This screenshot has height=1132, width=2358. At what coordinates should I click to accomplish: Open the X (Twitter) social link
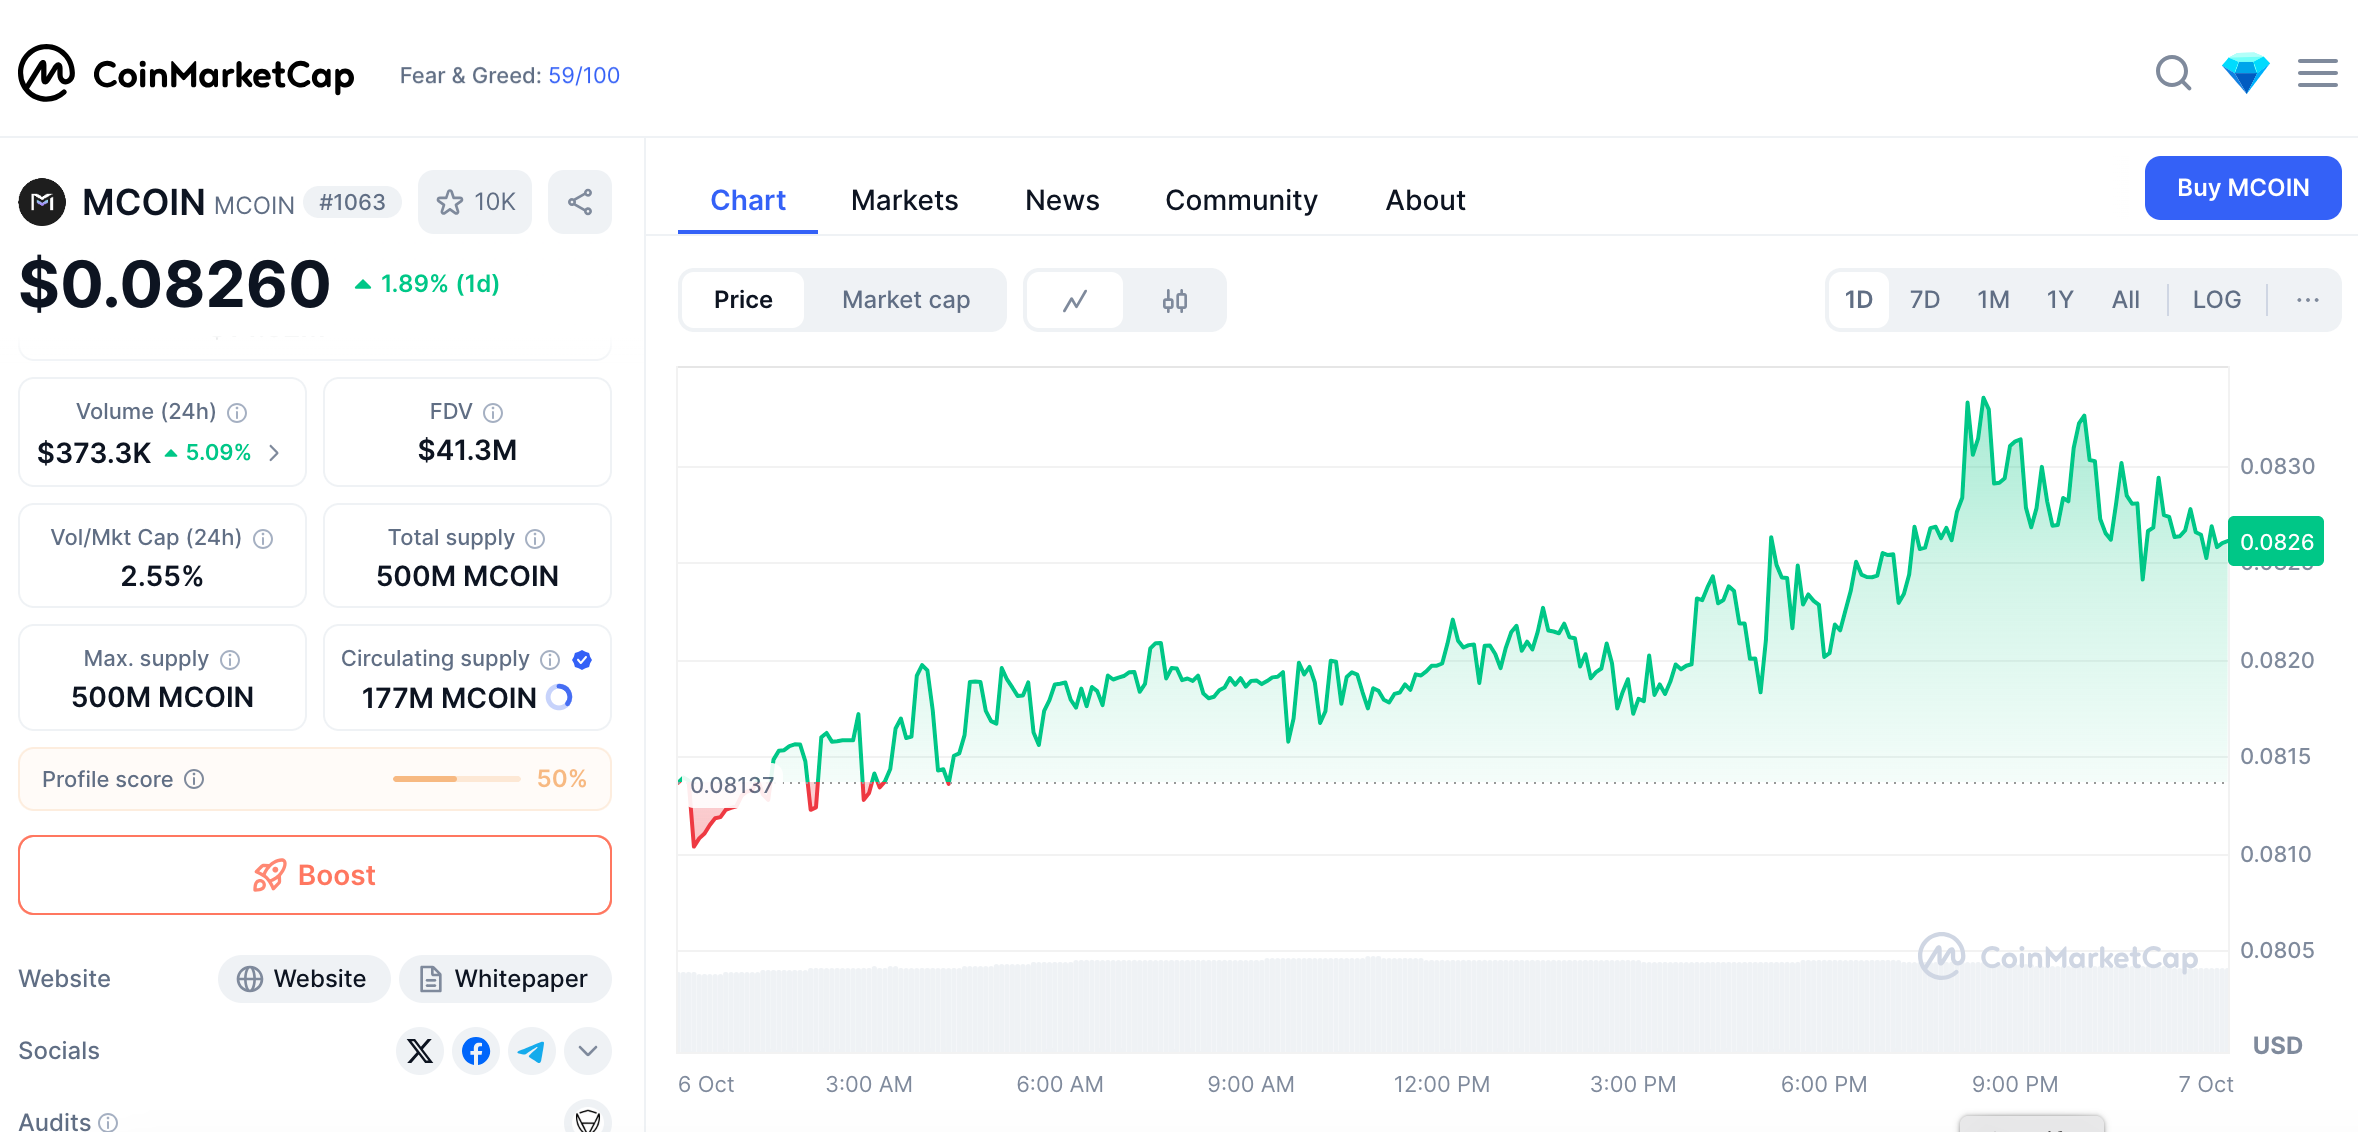(x=420, y=1051)
